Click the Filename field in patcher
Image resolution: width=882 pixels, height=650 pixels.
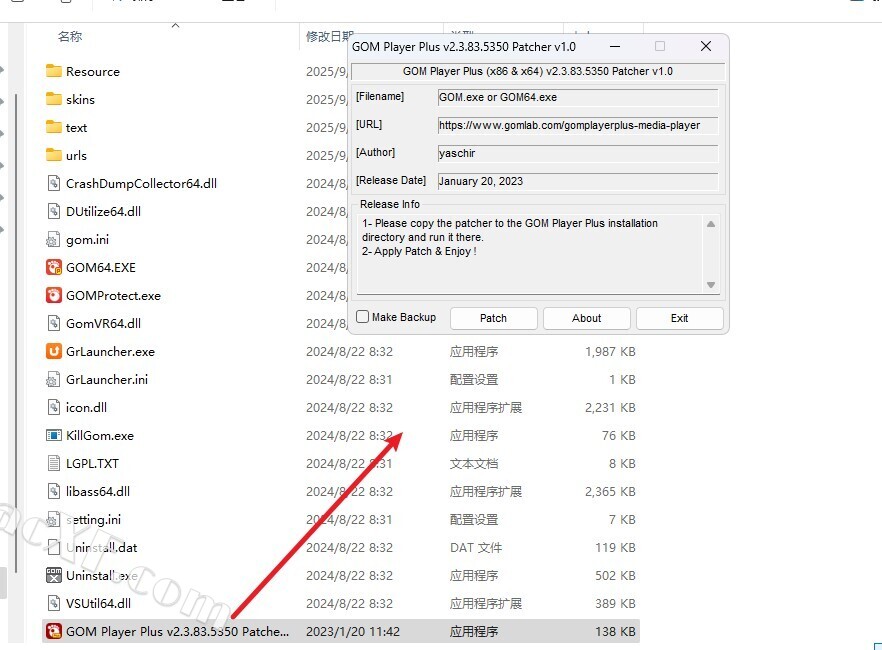[578, 97]
